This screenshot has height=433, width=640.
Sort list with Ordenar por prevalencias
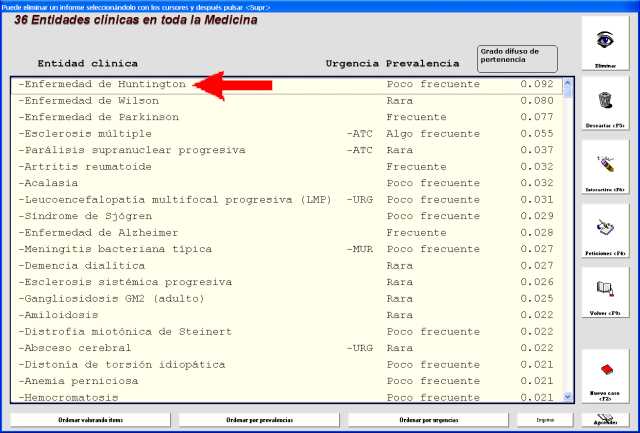tap(259, 420)
